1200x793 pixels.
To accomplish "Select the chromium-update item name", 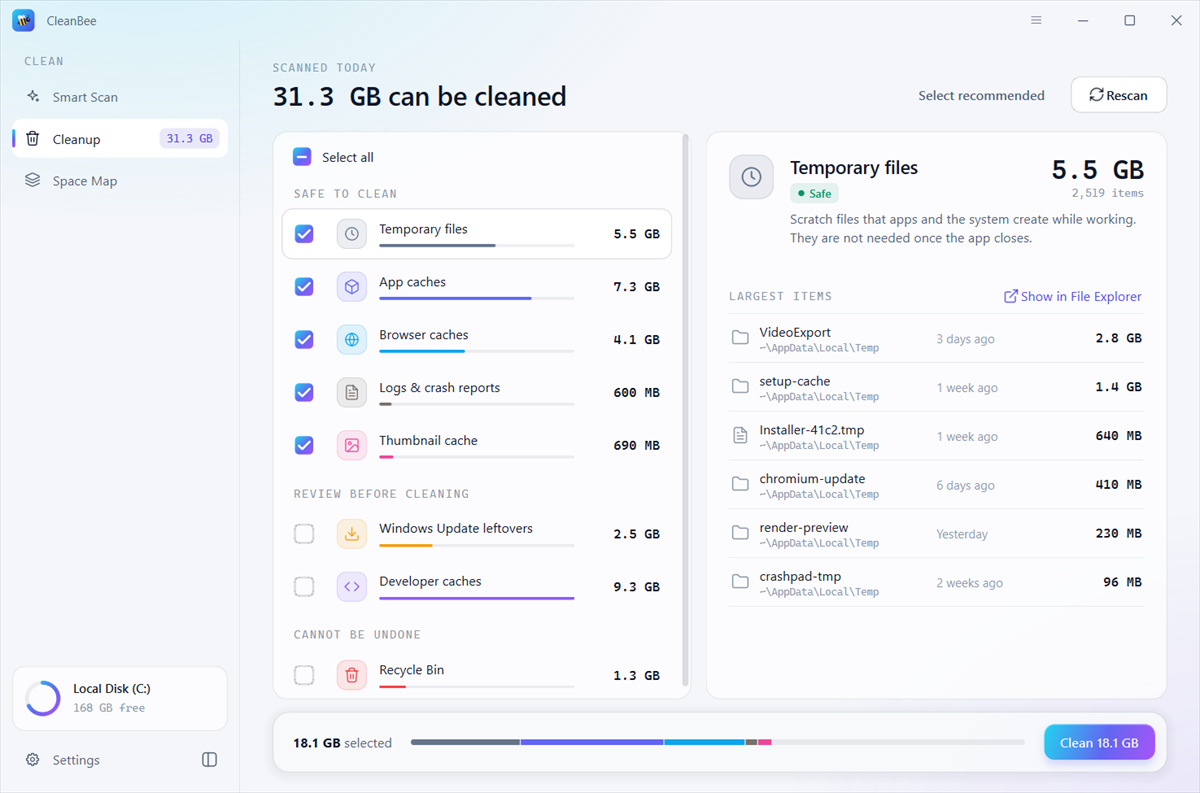I will pyautogui.click(x=812, y=479).
